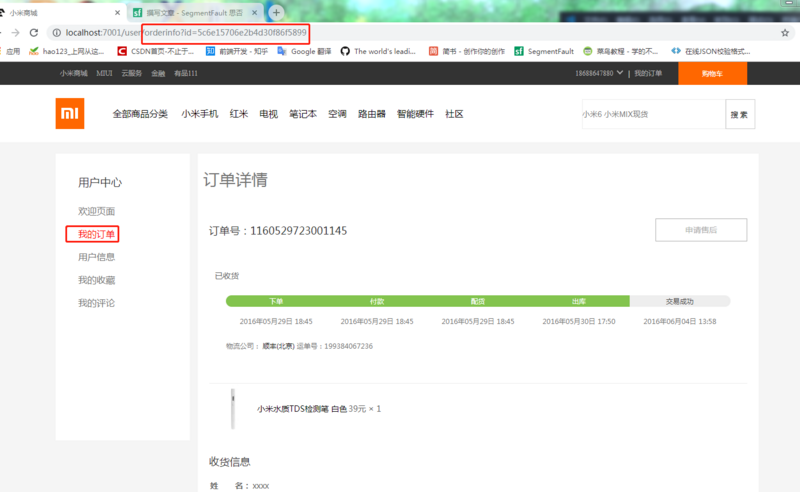The width and height of the screenshot is (800, 492).
Task: Open the 前端开发 - 知乎 bookmark
Action: tap(237, 51)
